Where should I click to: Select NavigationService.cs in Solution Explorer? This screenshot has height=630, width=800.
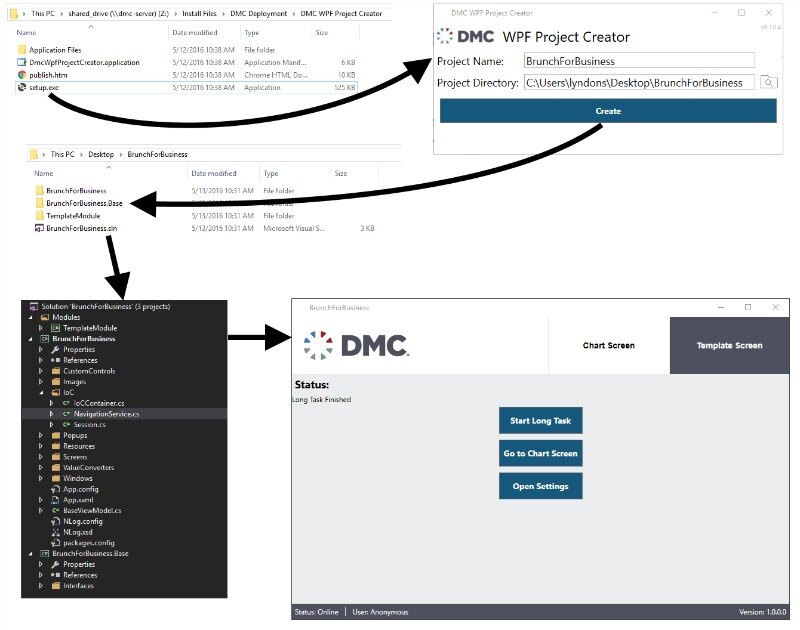tap(106, 414)
